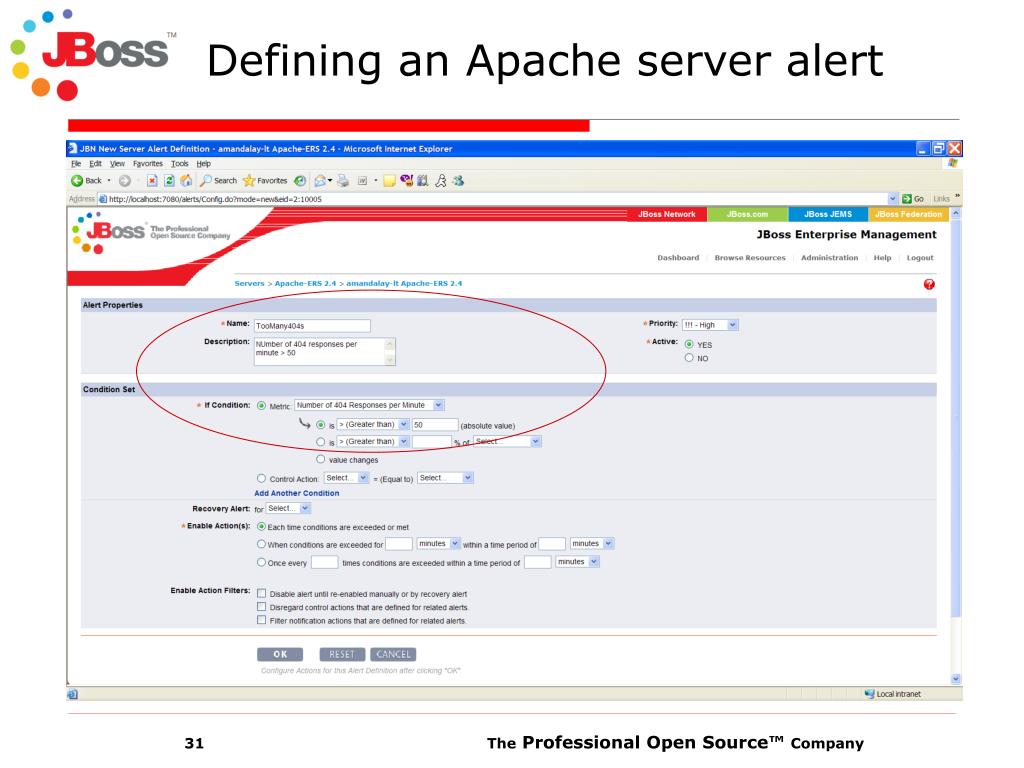Click the toolbar icon left of AIM

pos(423,181)
